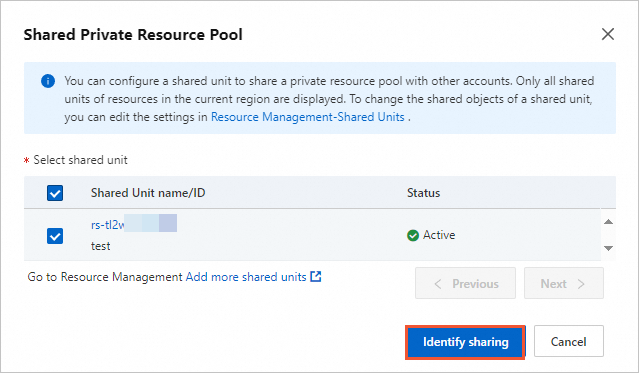Click the 'Shared Private Resource Pool' dialog title
This screenshot has width=639, height=373.
pos(133,35)
